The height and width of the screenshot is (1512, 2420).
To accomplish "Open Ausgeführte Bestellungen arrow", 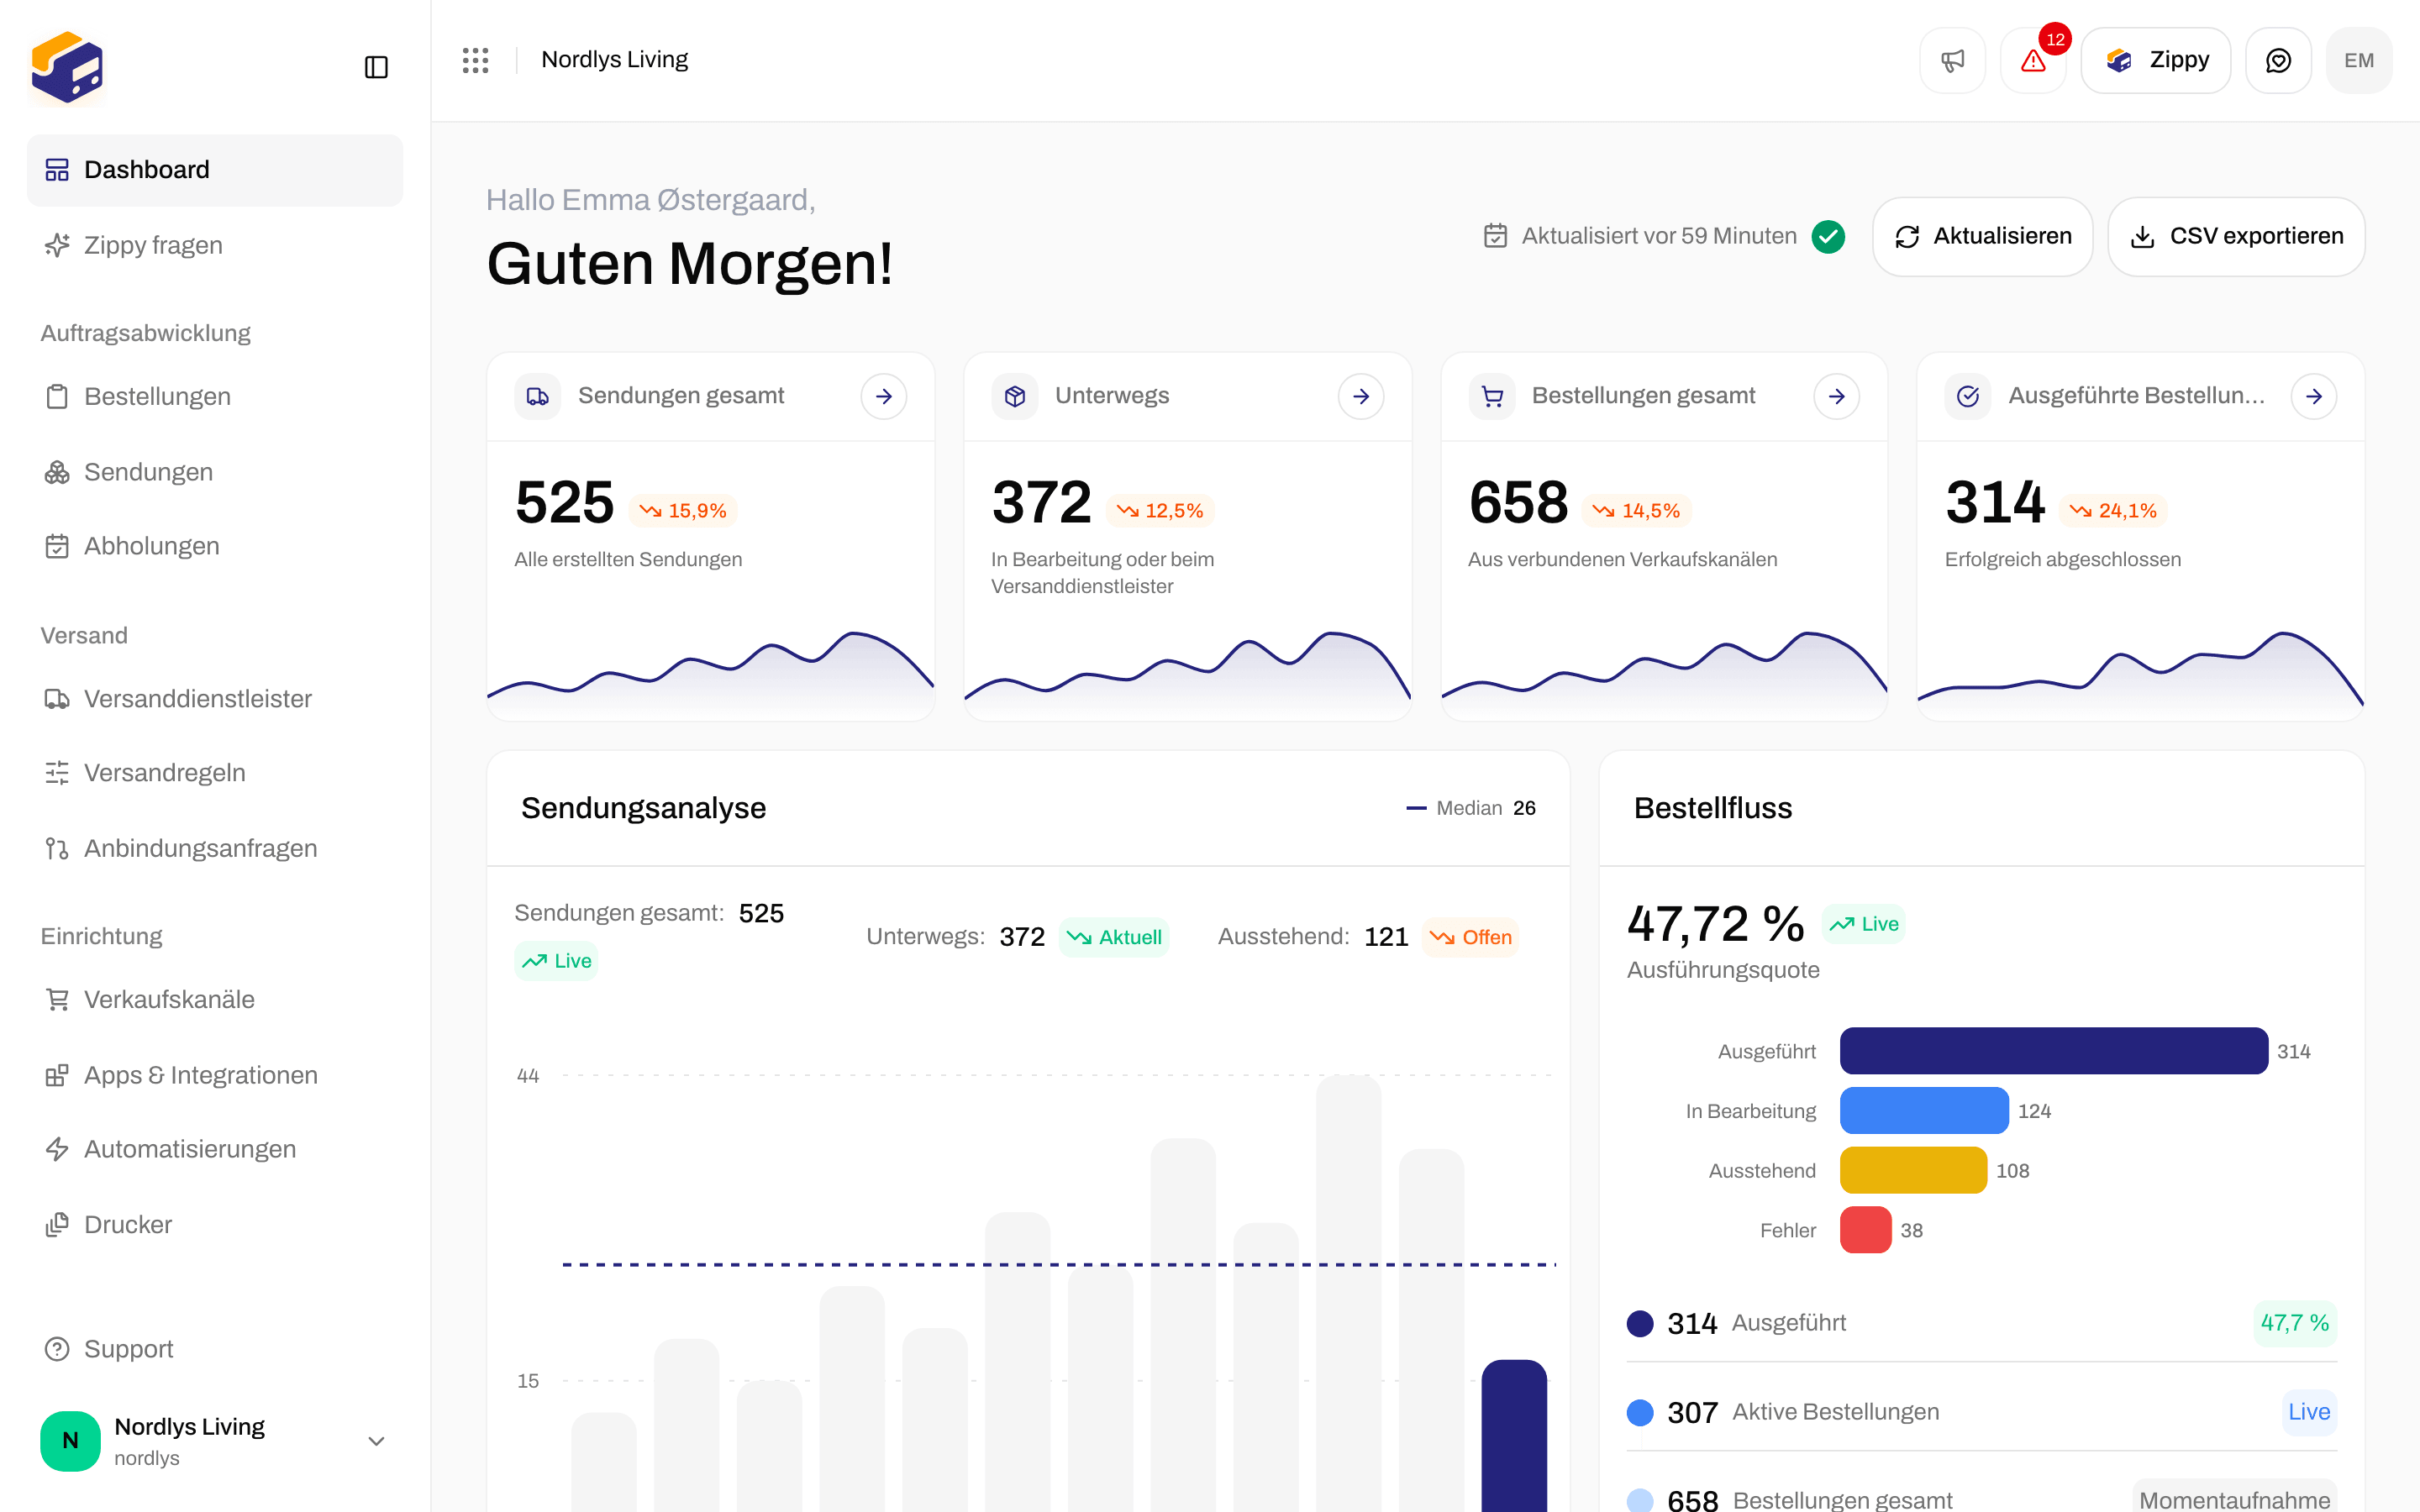I will 2314,397.
